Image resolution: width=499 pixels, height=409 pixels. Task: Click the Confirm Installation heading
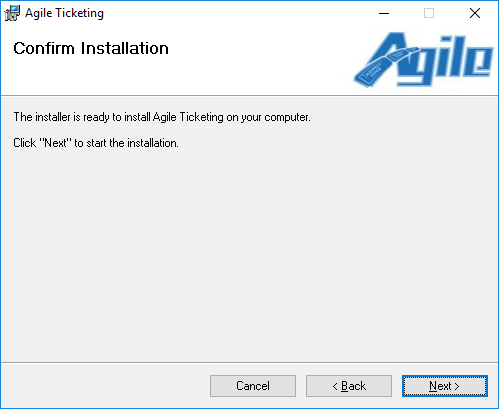click(91, 48)
